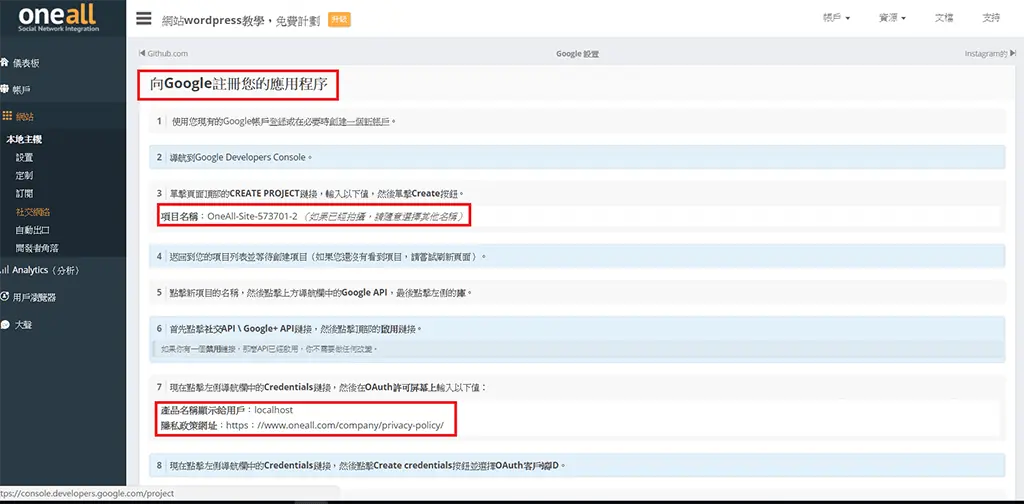Click step 4 project list instruction text
Screen dimensions: 1024x504
click(328, 257)
